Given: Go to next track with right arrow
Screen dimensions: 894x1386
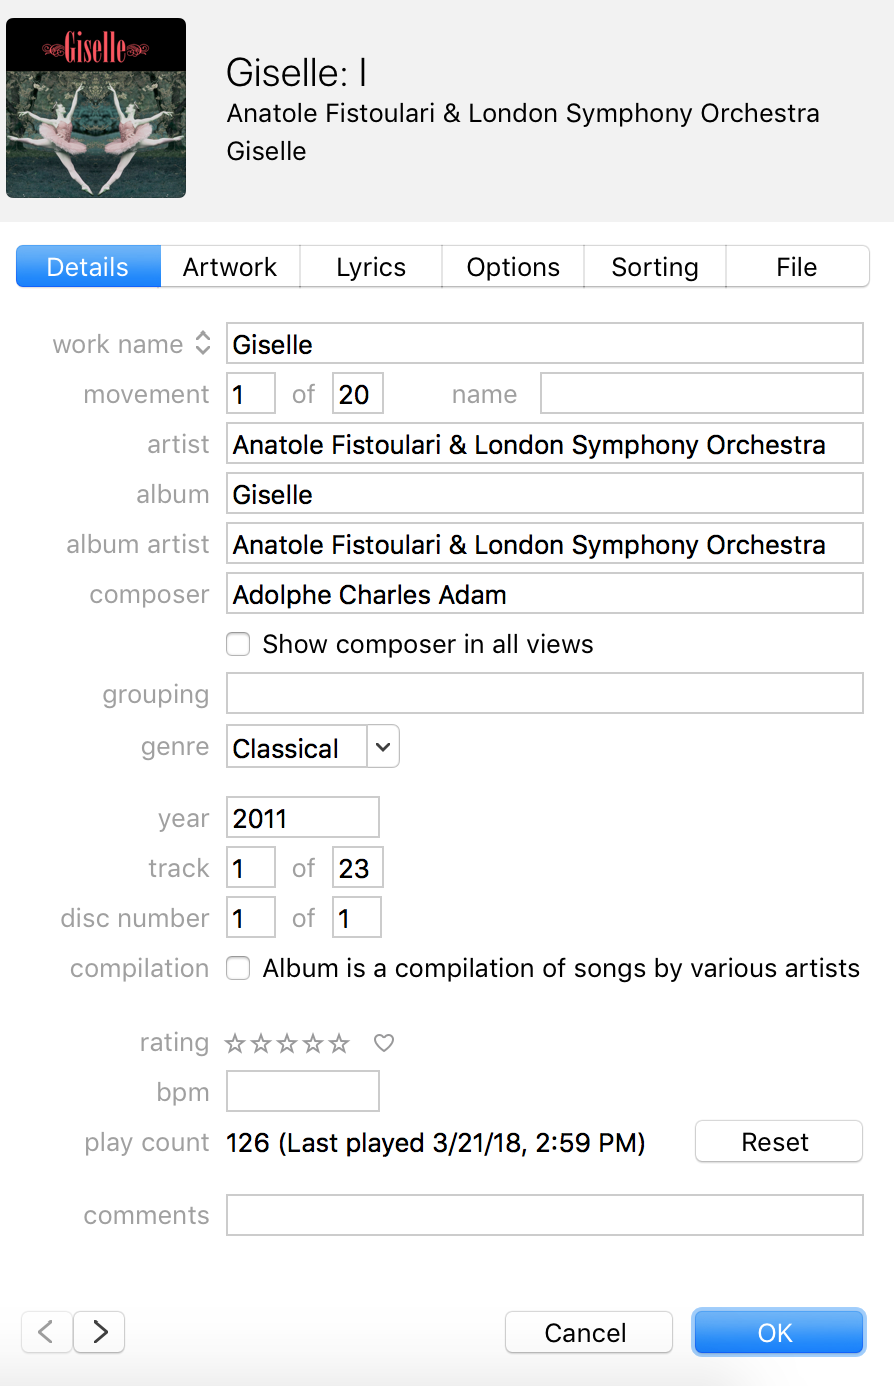Looking at the screenshot, I should pos(100,1332).
